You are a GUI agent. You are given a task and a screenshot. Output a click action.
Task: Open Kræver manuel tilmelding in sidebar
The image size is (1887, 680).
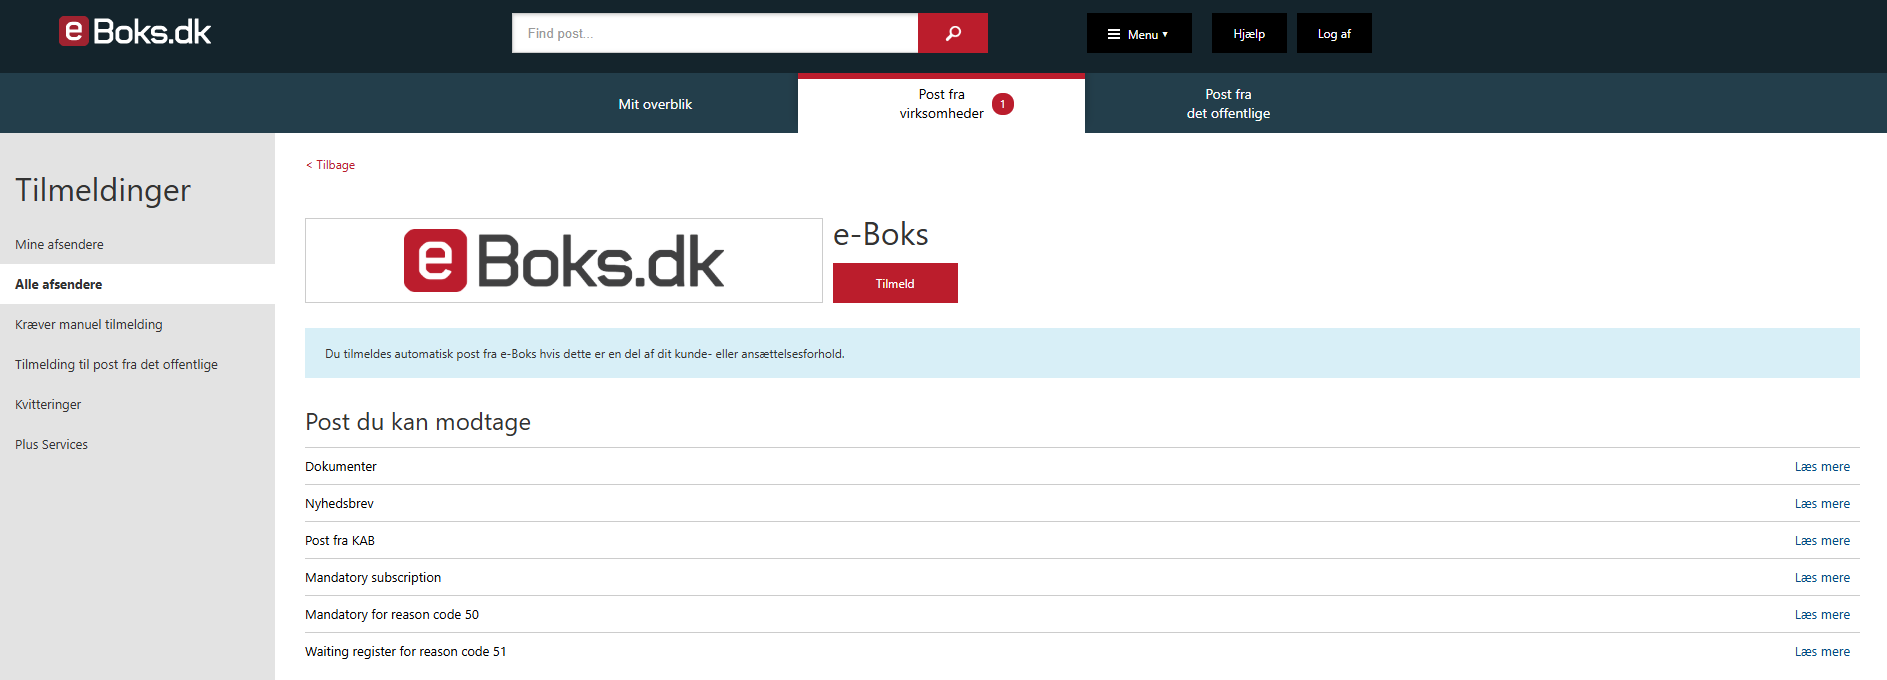88,324
